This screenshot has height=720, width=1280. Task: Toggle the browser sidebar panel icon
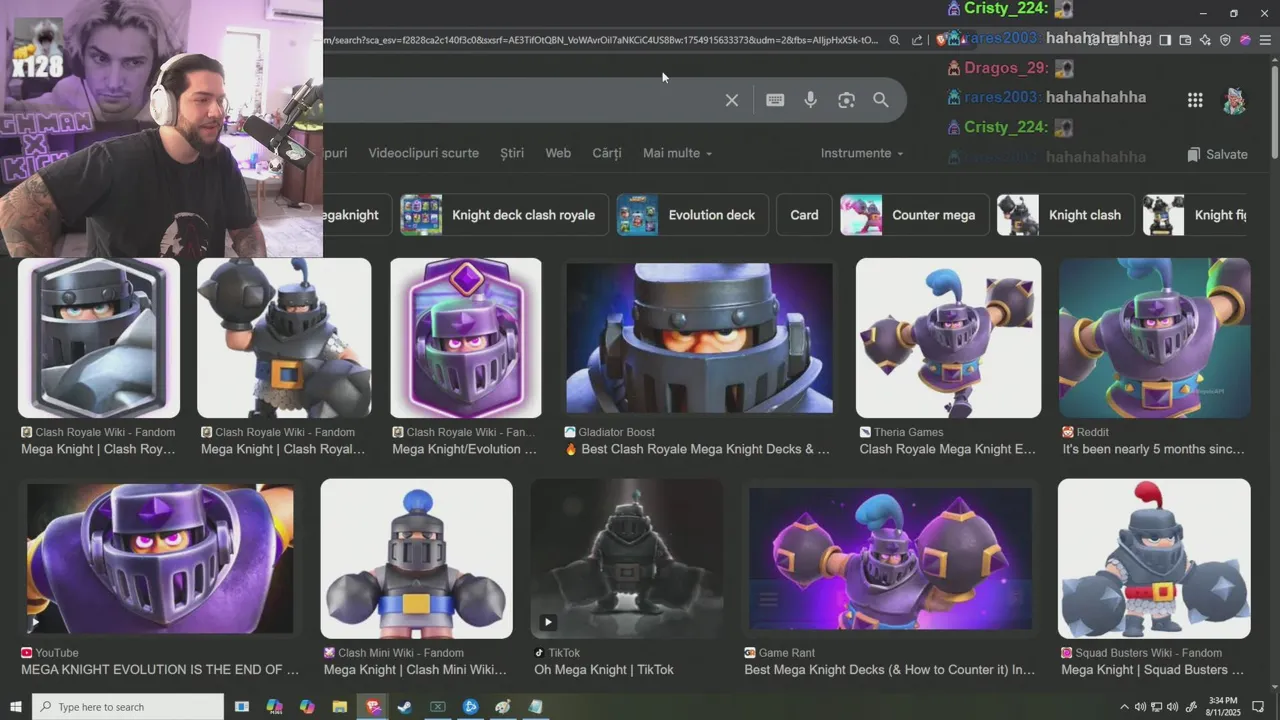(1165, 40)
